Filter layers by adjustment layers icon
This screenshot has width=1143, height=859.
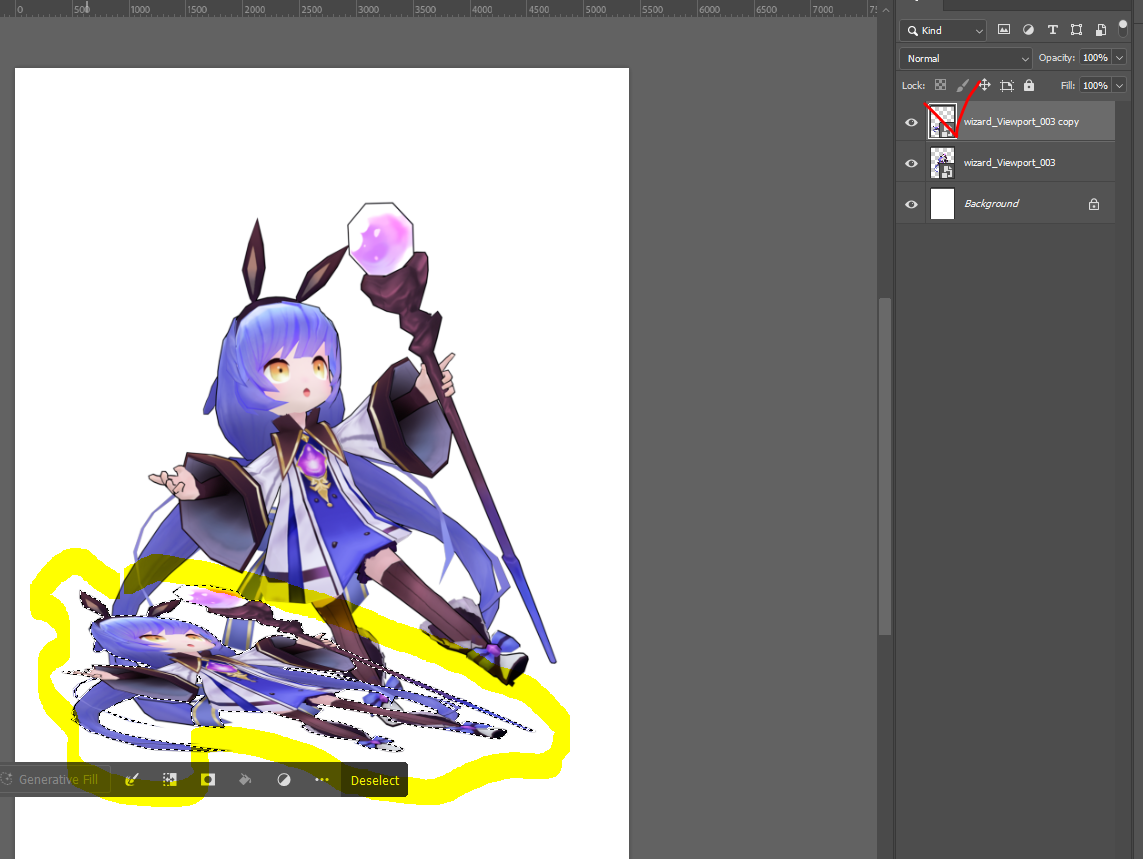tap(1028, 30)
